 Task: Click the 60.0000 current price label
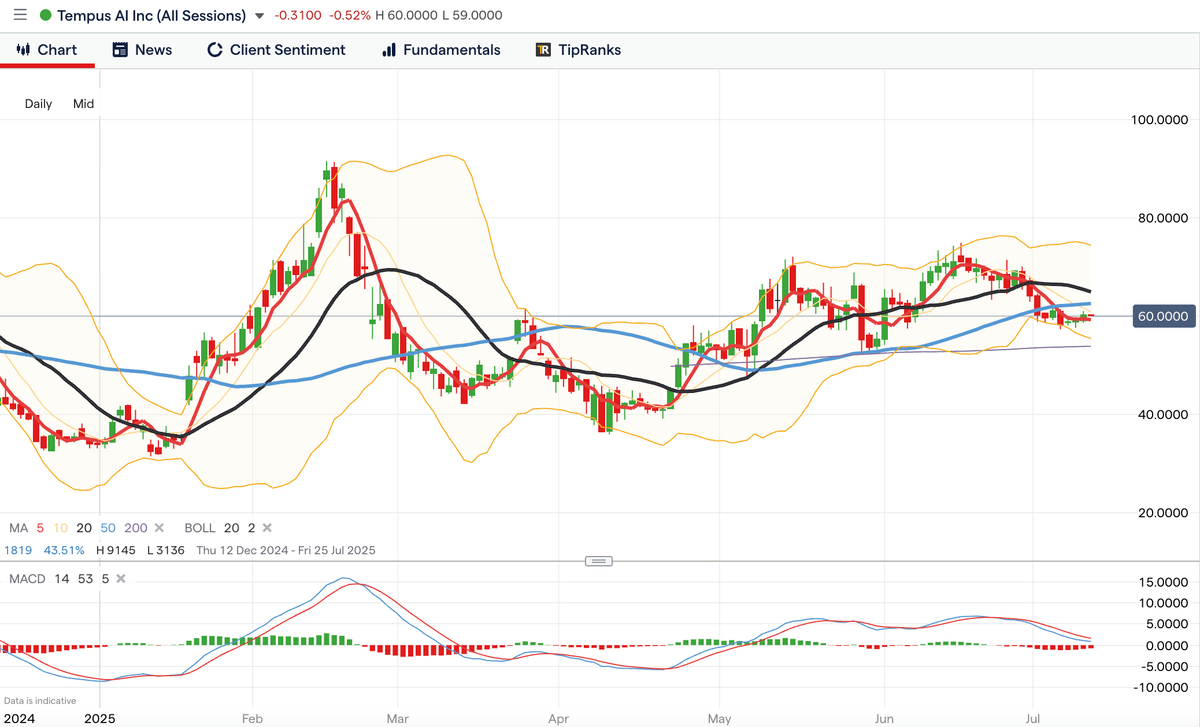pyautogui.click(x=1165, y=316)
